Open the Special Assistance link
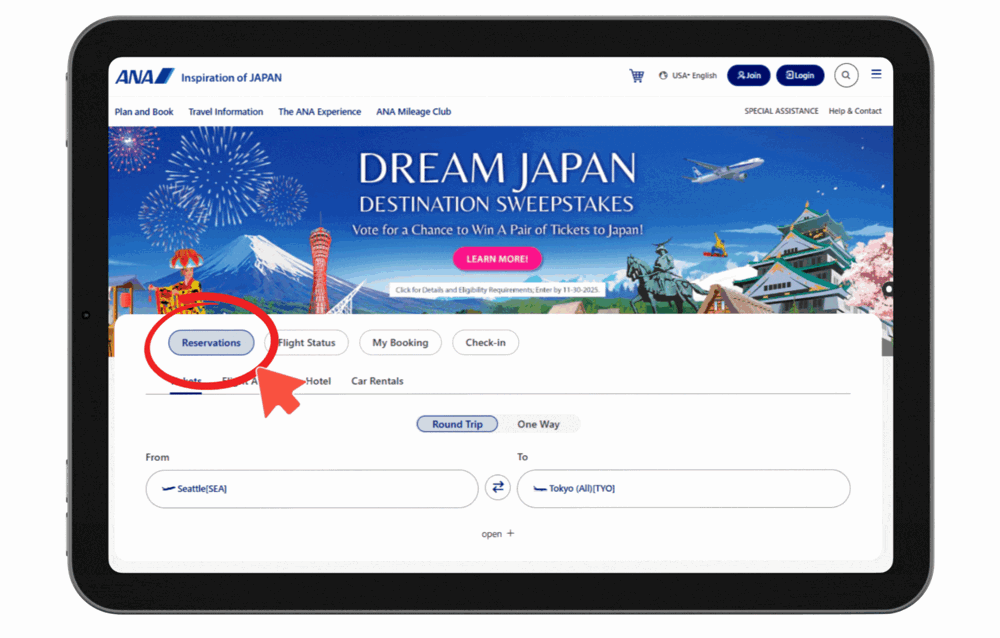 point(781,111)
